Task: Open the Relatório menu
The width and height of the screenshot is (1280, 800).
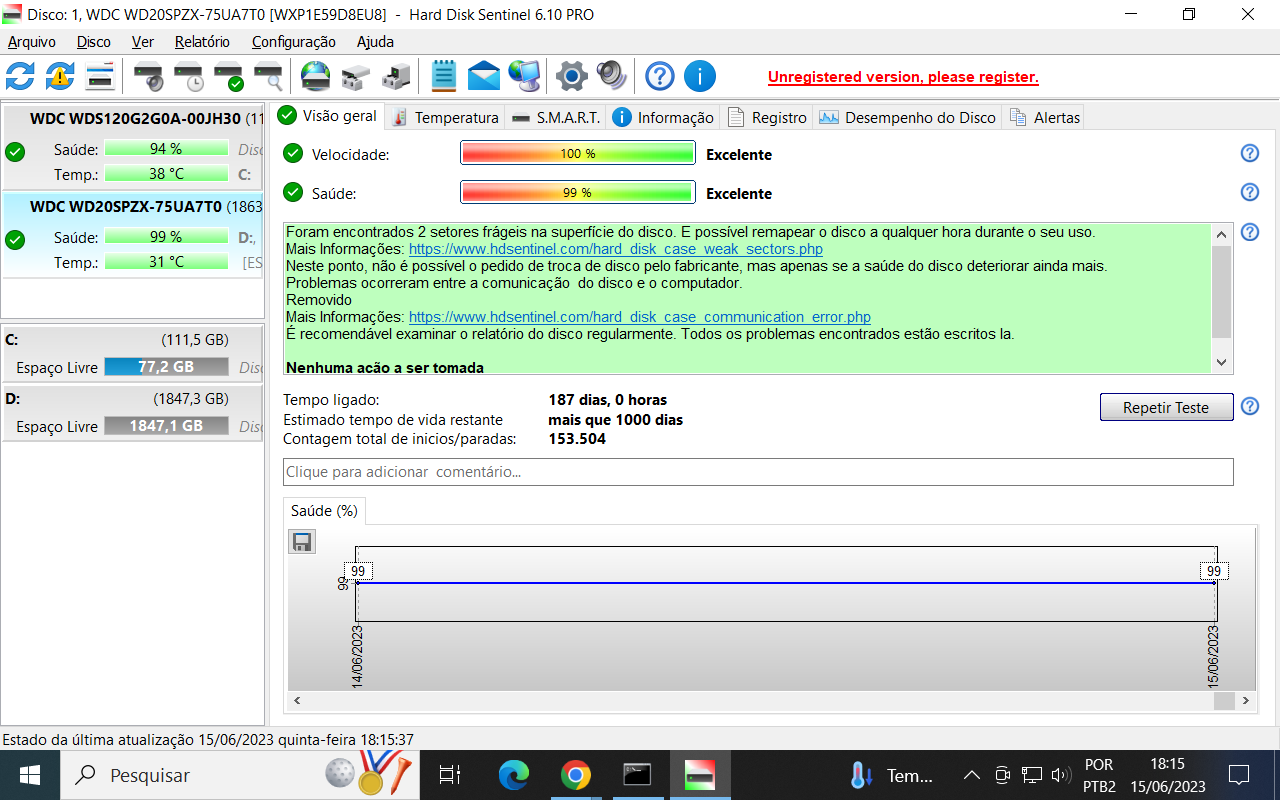Action: coord(202,42)
